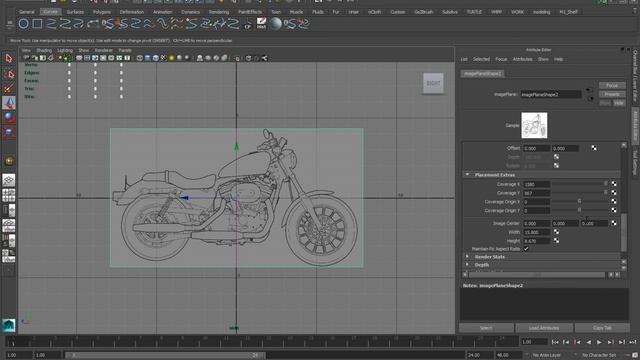Activate the Paint Selection tool in the toolbox
The height and width of the screenshot is (360, 640).
(x=9, y=89)
